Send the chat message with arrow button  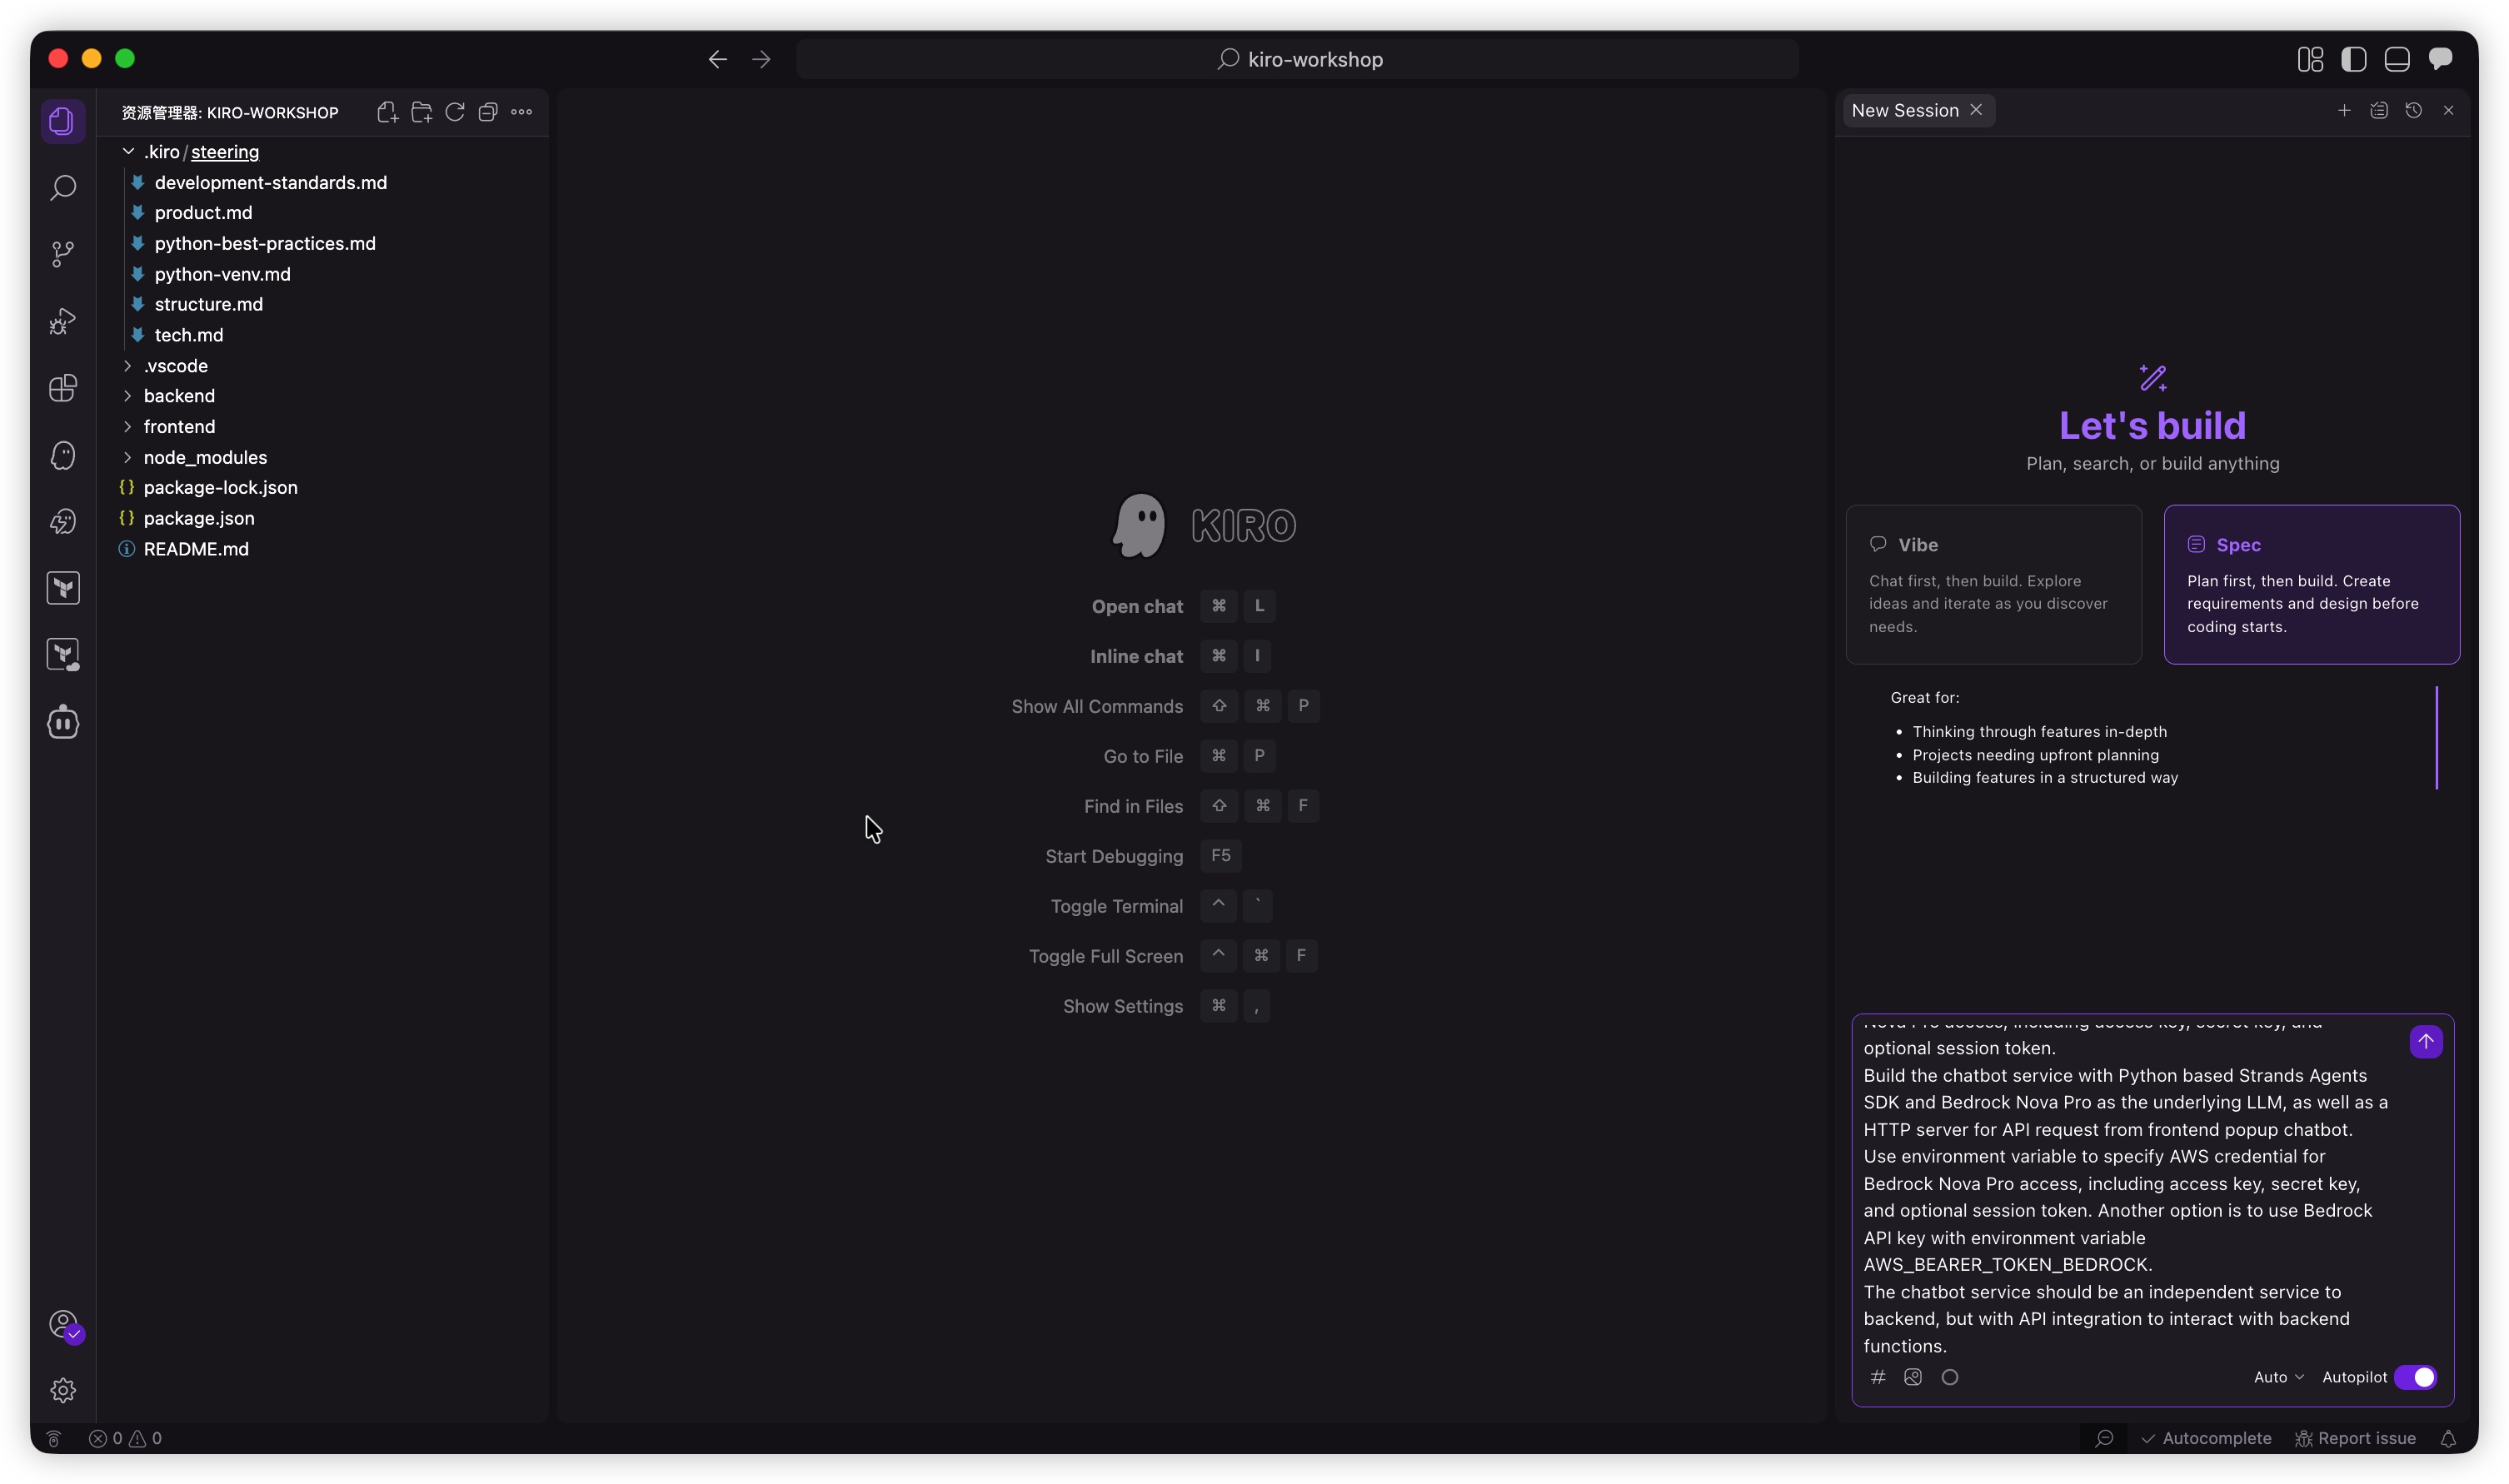[2425, 1041]
